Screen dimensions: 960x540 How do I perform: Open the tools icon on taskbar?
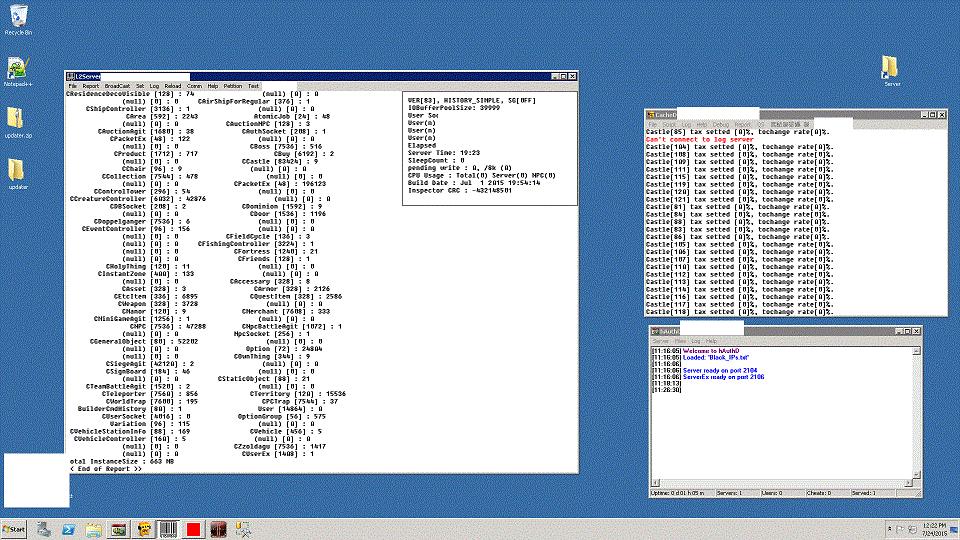[244, 529]
